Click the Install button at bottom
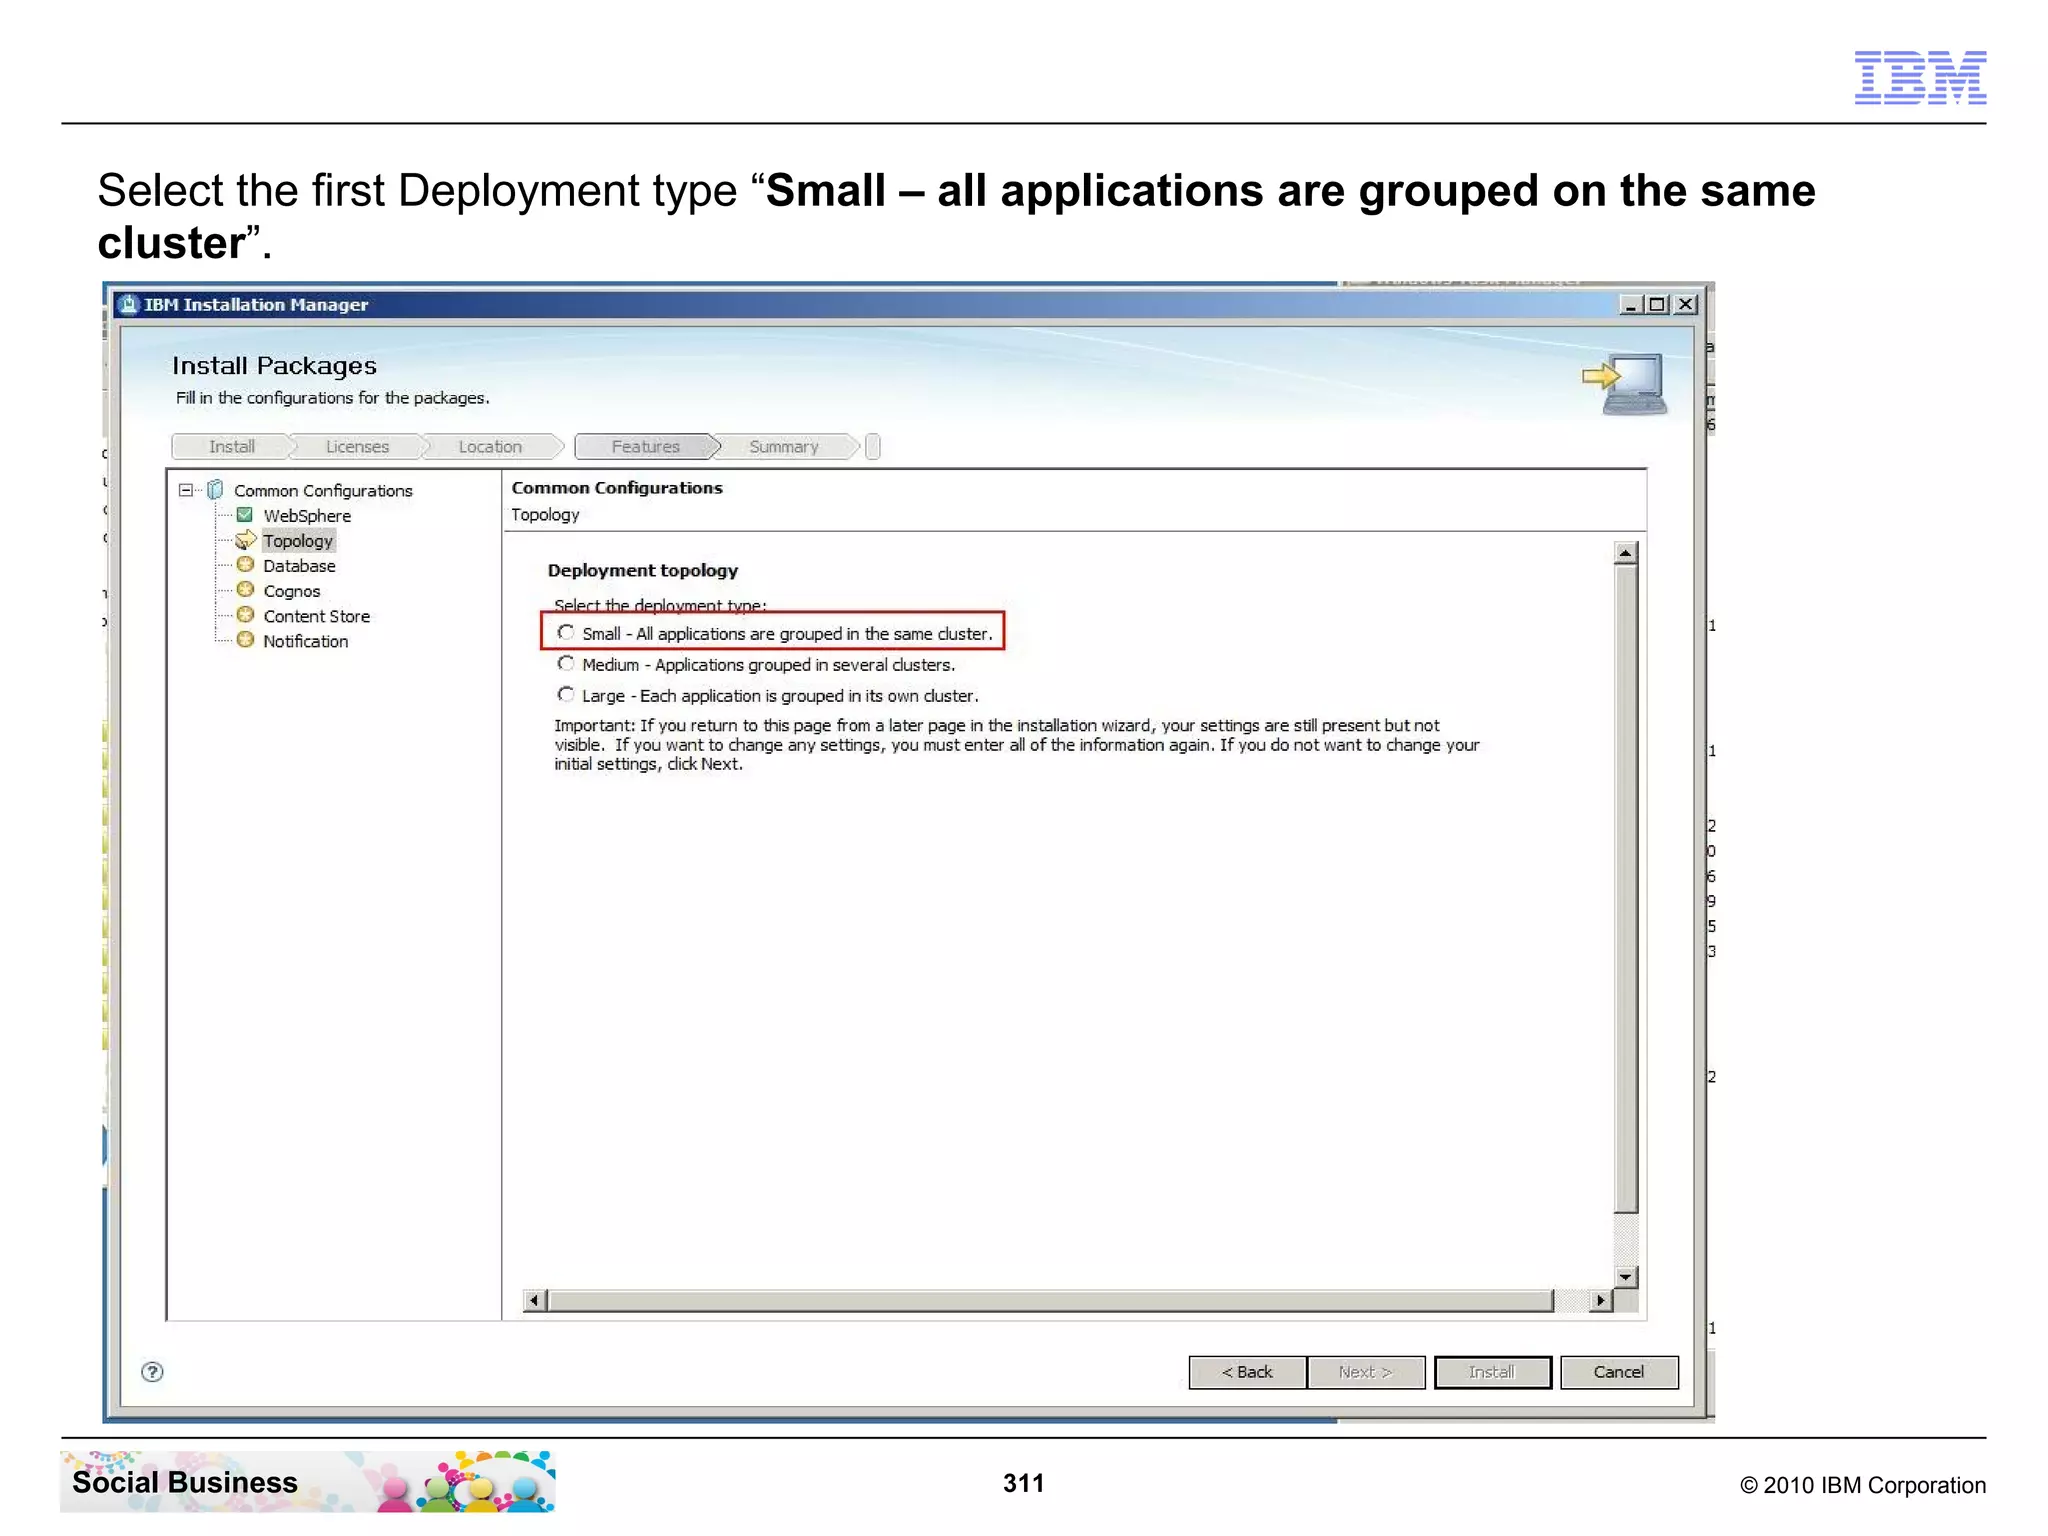The image size is (2048, 1536). coord(1492,1372)
